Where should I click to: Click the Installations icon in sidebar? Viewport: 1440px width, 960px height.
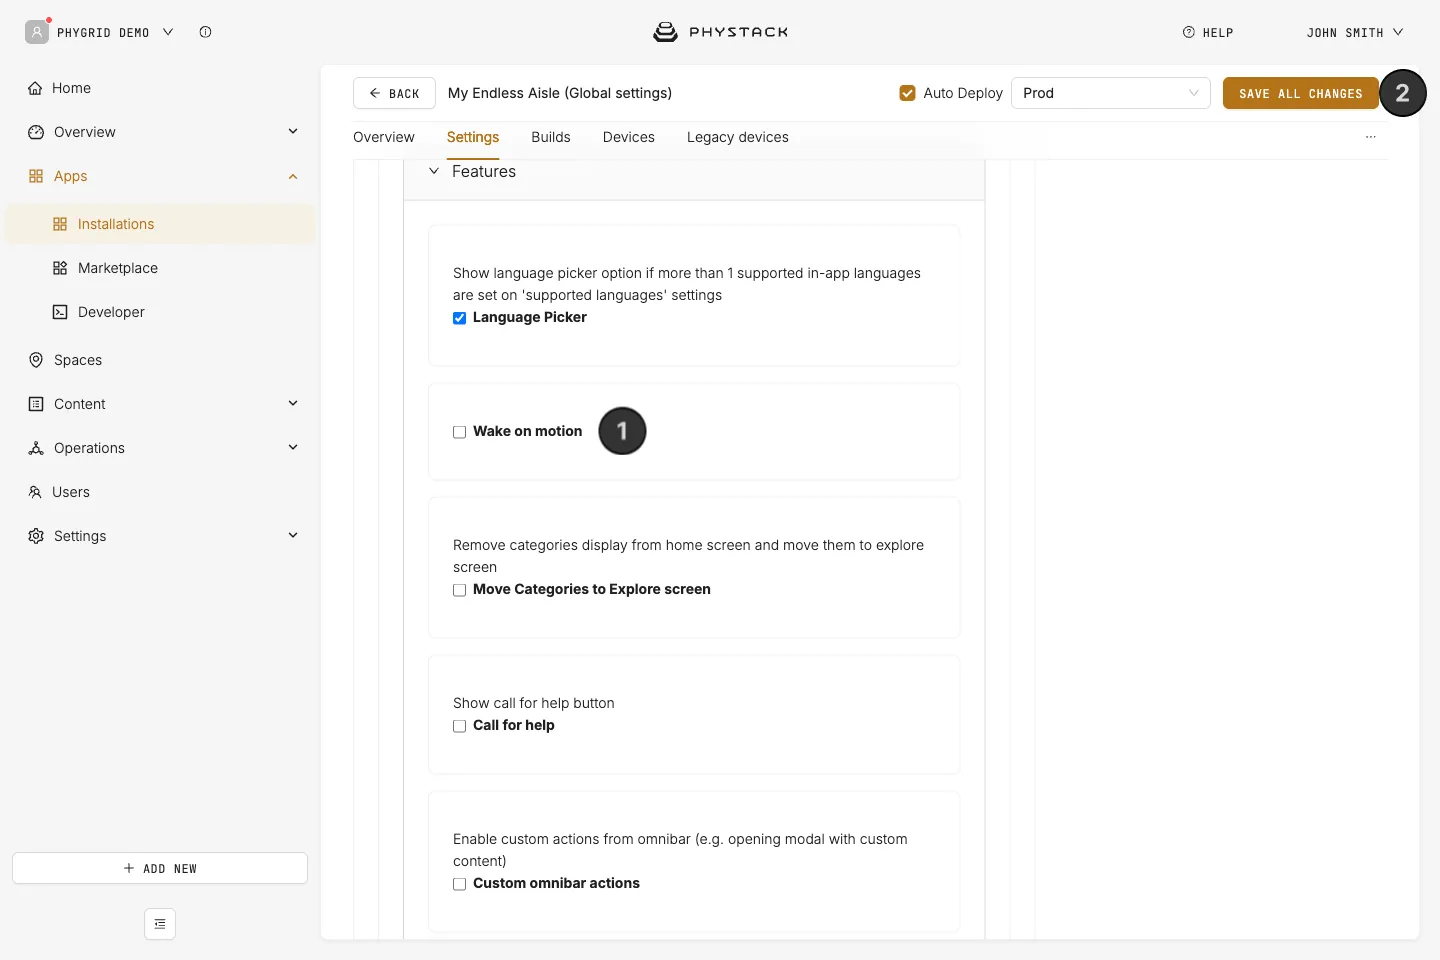pos(60,224)
